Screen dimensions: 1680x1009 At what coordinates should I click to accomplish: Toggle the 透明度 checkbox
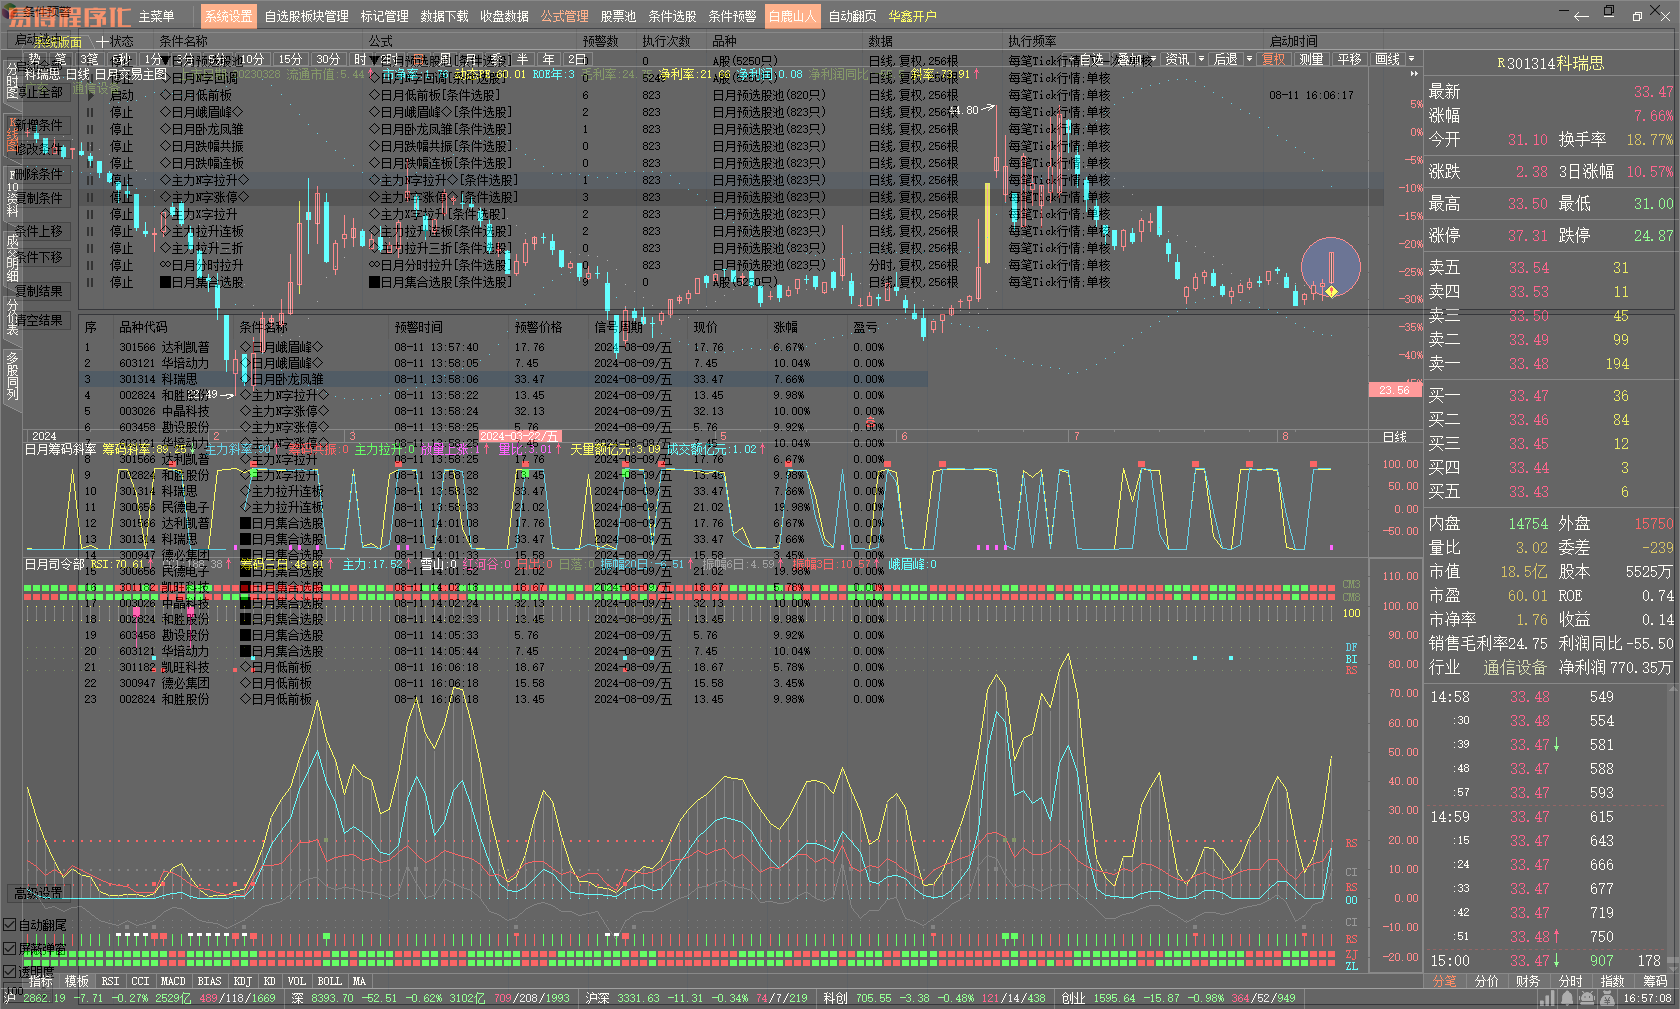click(29, 971)
